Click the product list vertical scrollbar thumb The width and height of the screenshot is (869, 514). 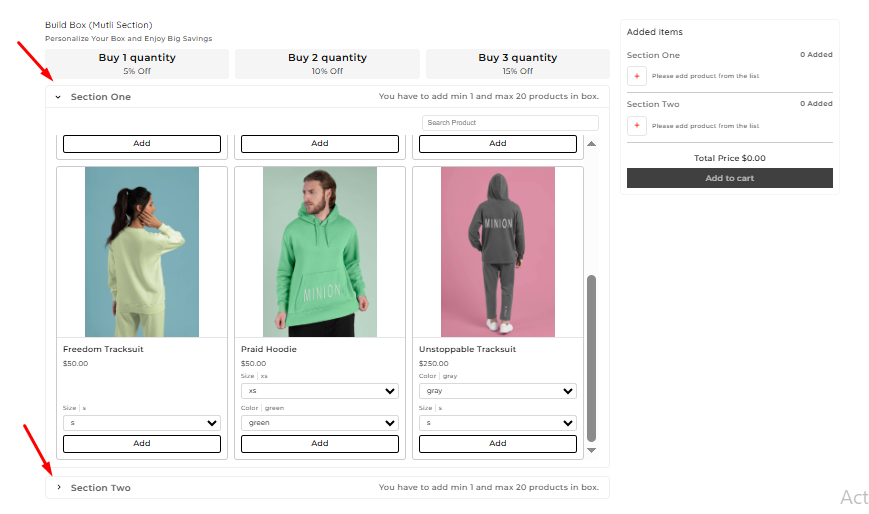click(591, 358)
